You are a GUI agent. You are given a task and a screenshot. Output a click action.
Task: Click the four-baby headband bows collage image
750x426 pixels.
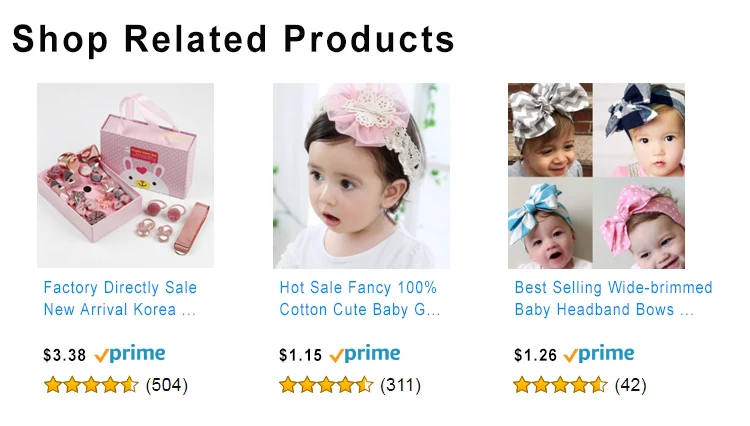596,175
